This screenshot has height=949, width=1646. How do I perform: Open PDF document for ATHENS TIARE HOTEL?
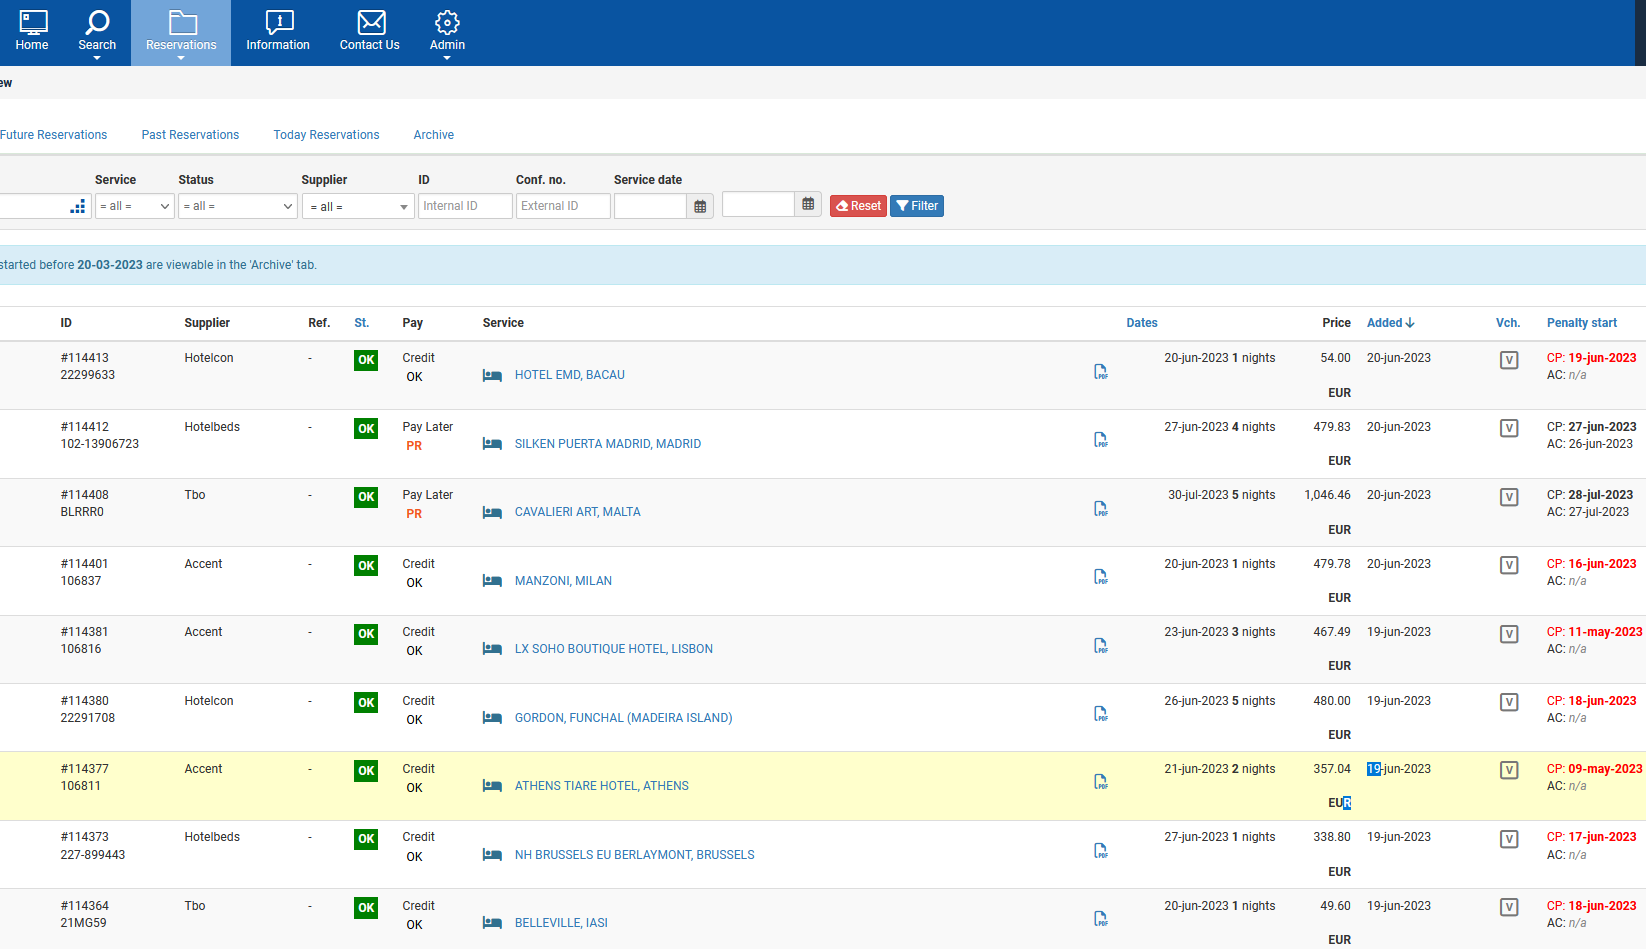click(1100, 782)
